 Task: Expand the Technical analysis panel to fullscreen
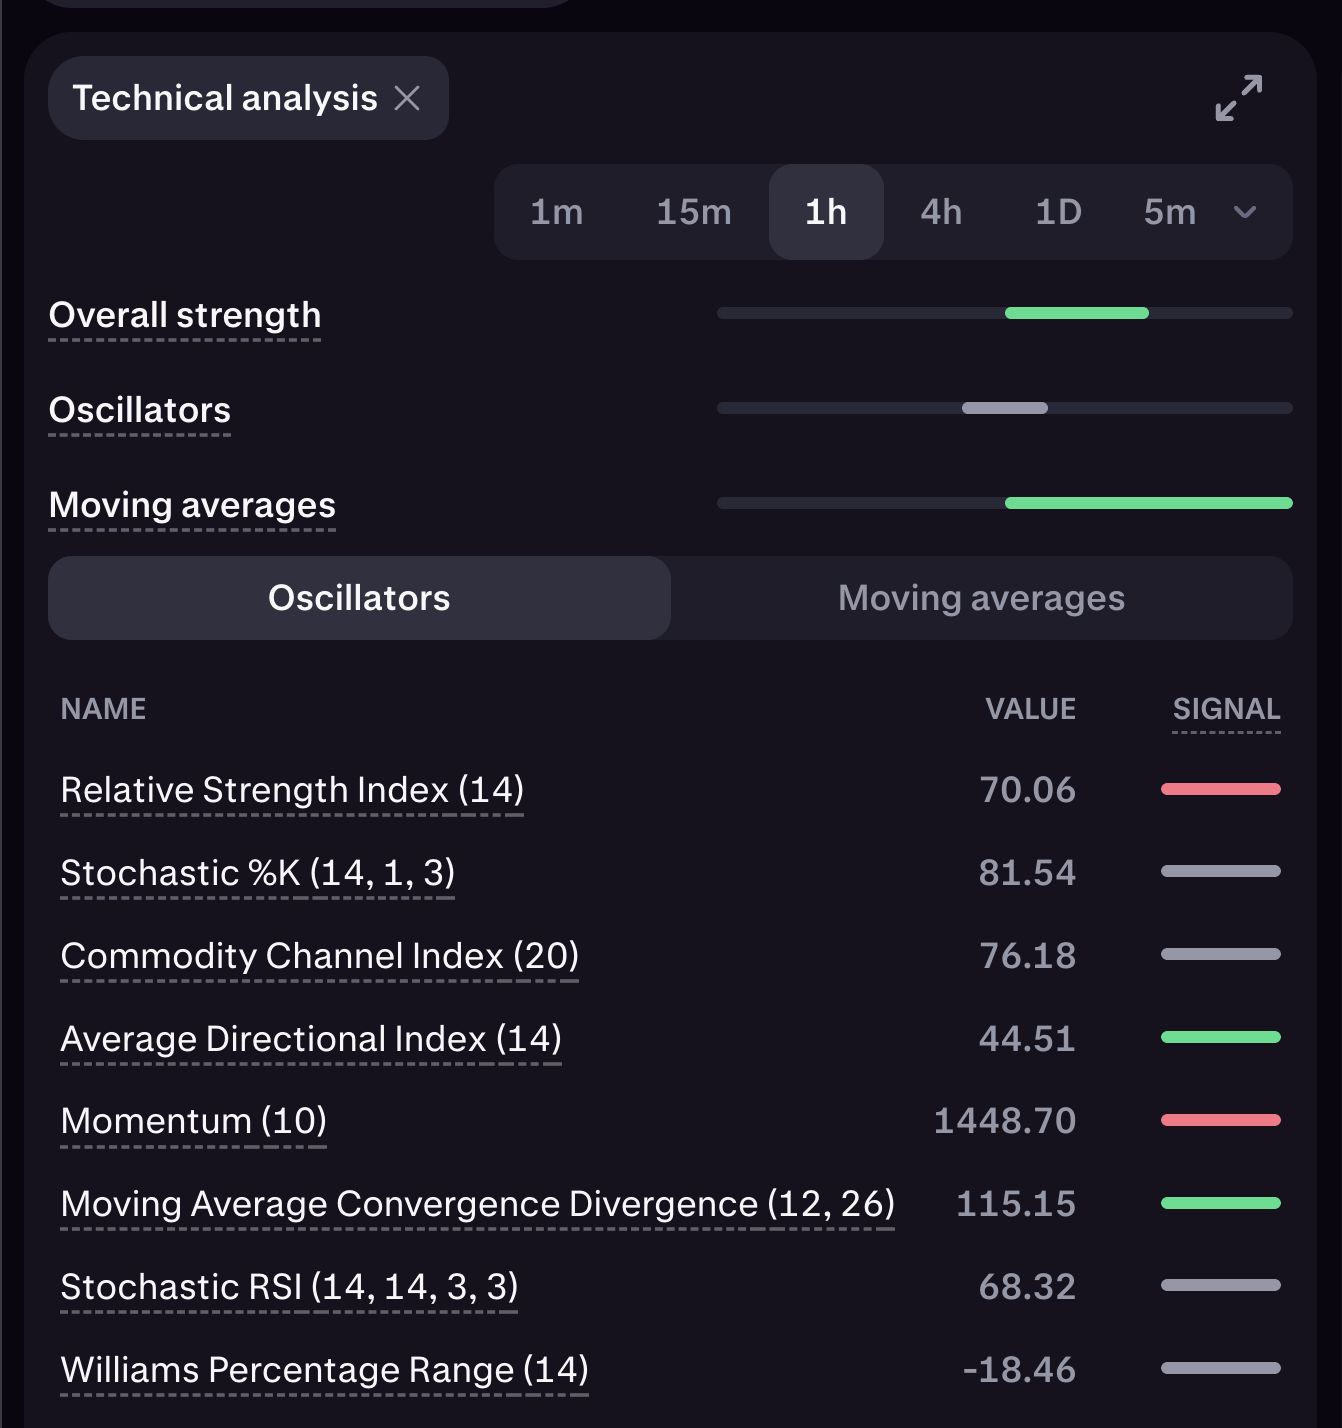click(1238, 98)
